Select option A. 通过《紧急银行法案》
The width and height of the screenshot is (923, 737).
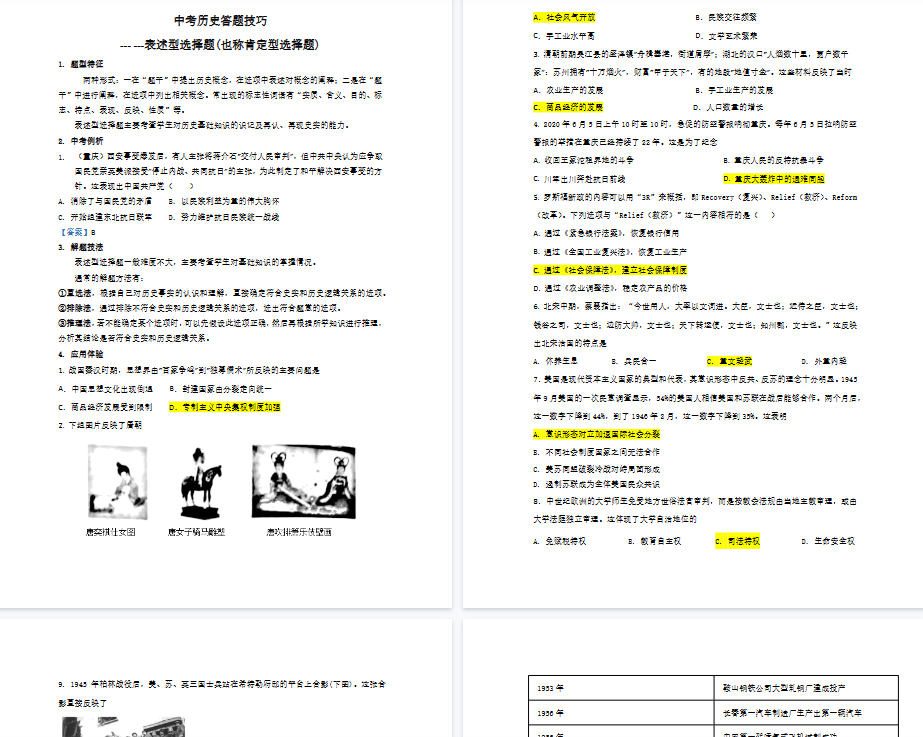[x=606, y=234]
